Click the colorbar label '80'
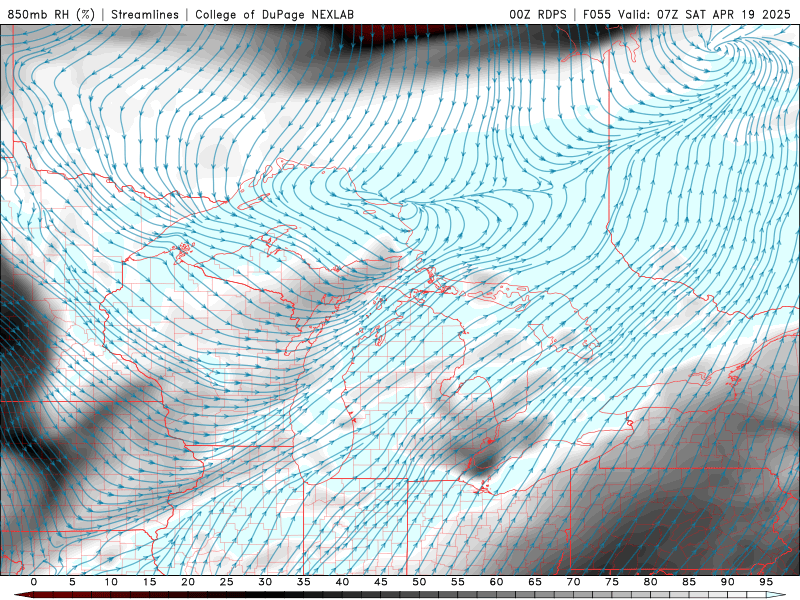 651,582
